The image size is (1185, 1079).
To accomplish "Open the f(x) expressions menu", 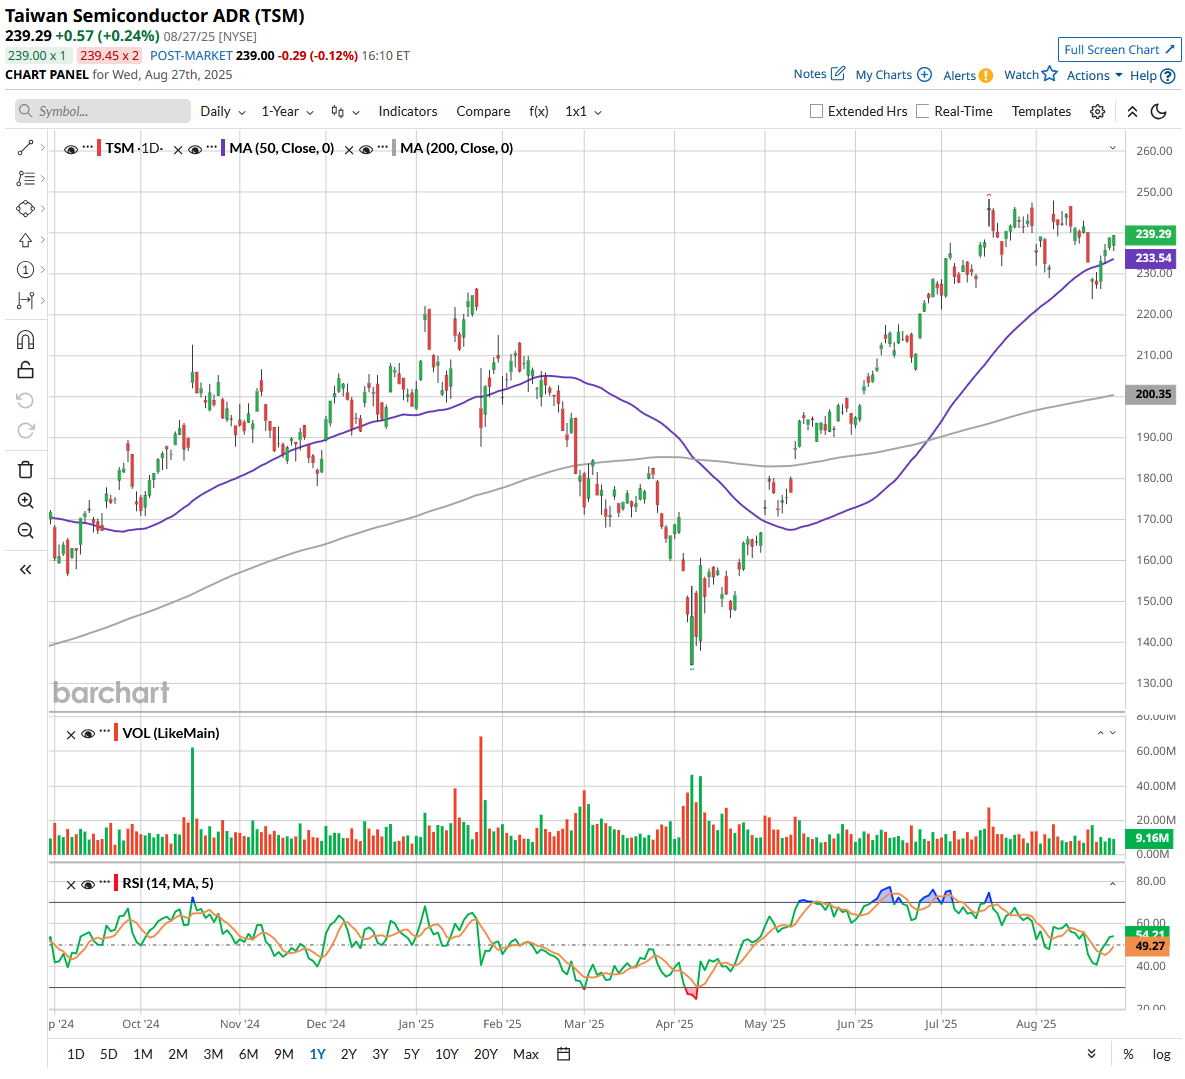I will (539, 112).
